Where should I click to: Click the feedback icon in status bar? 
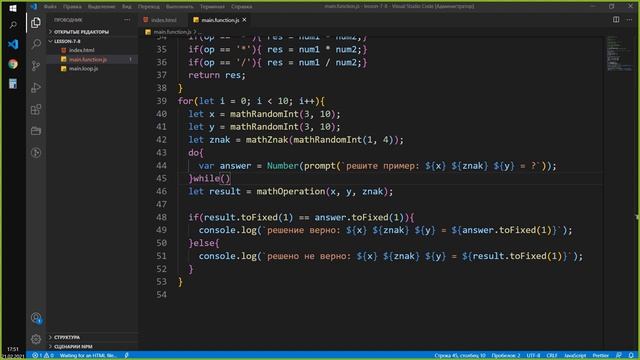click(619, 356)
